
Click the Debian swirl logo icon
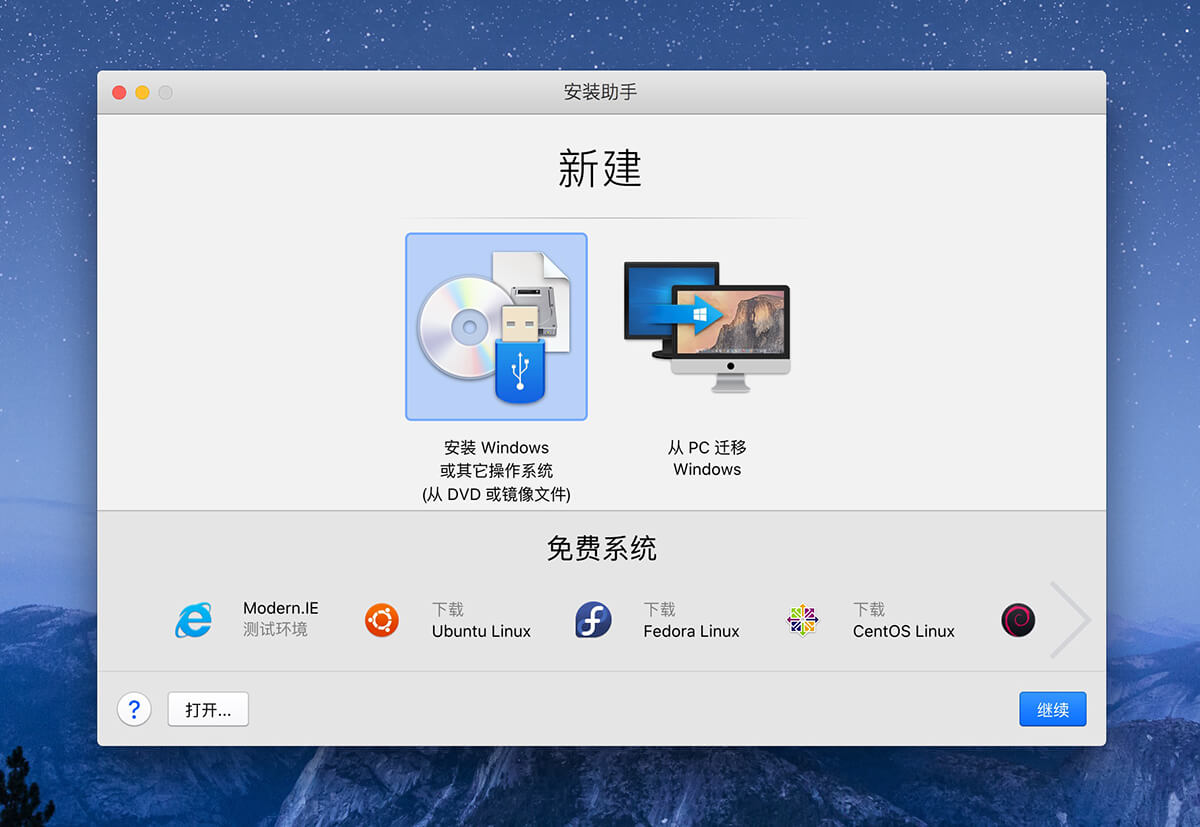click(x=1018, y=620)
